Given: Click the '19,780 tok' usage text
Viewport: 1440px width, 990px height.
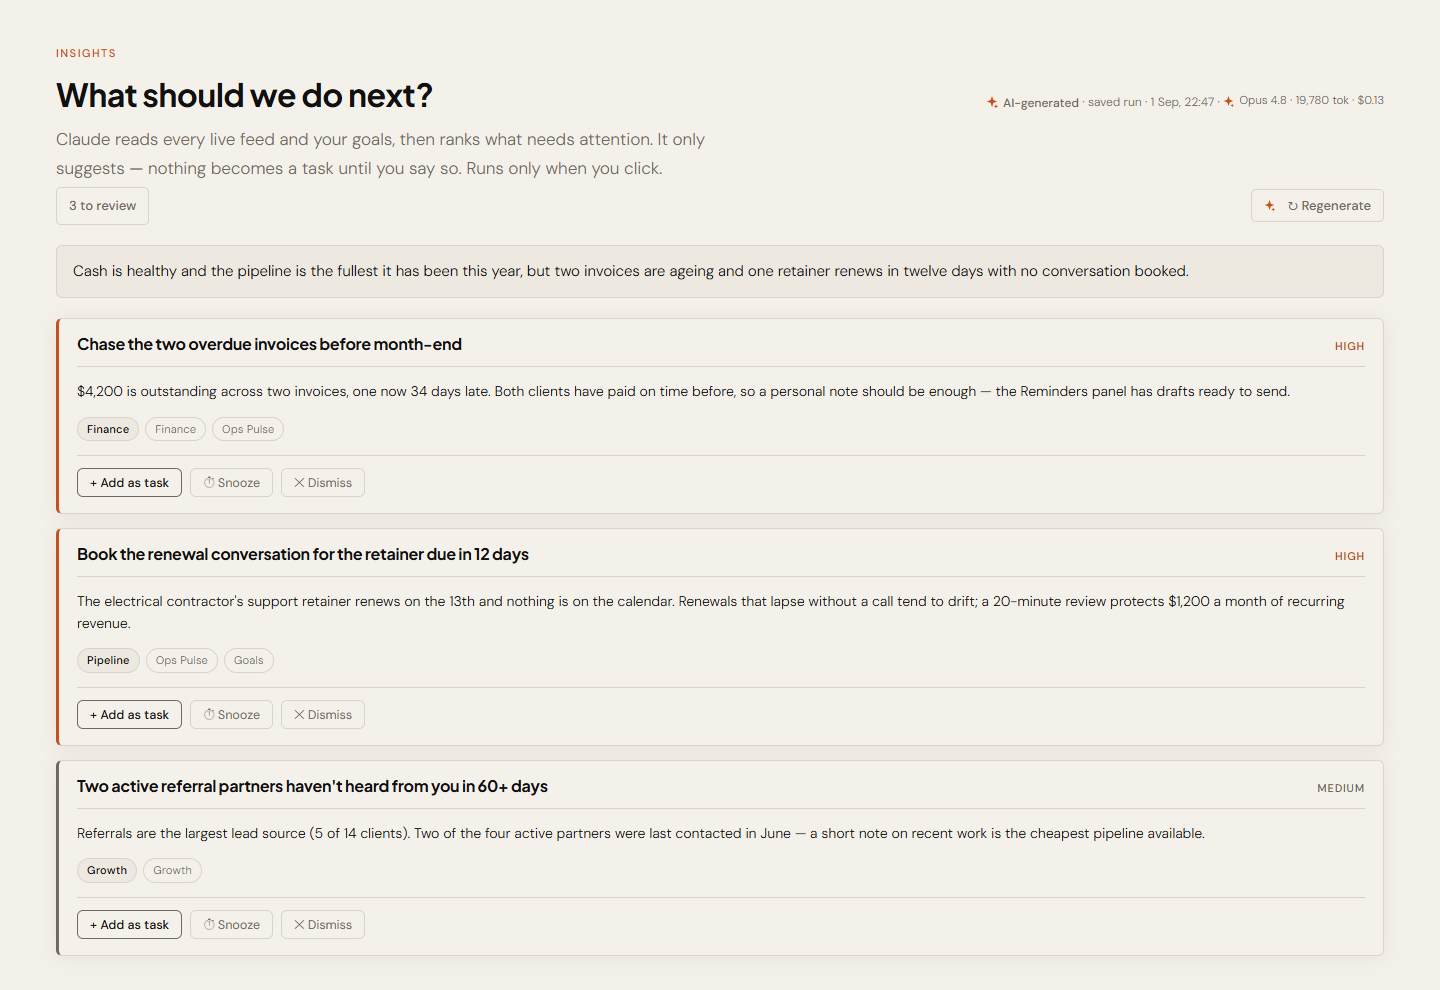Looking at the screenshot, I should (x=1322, y=100).
